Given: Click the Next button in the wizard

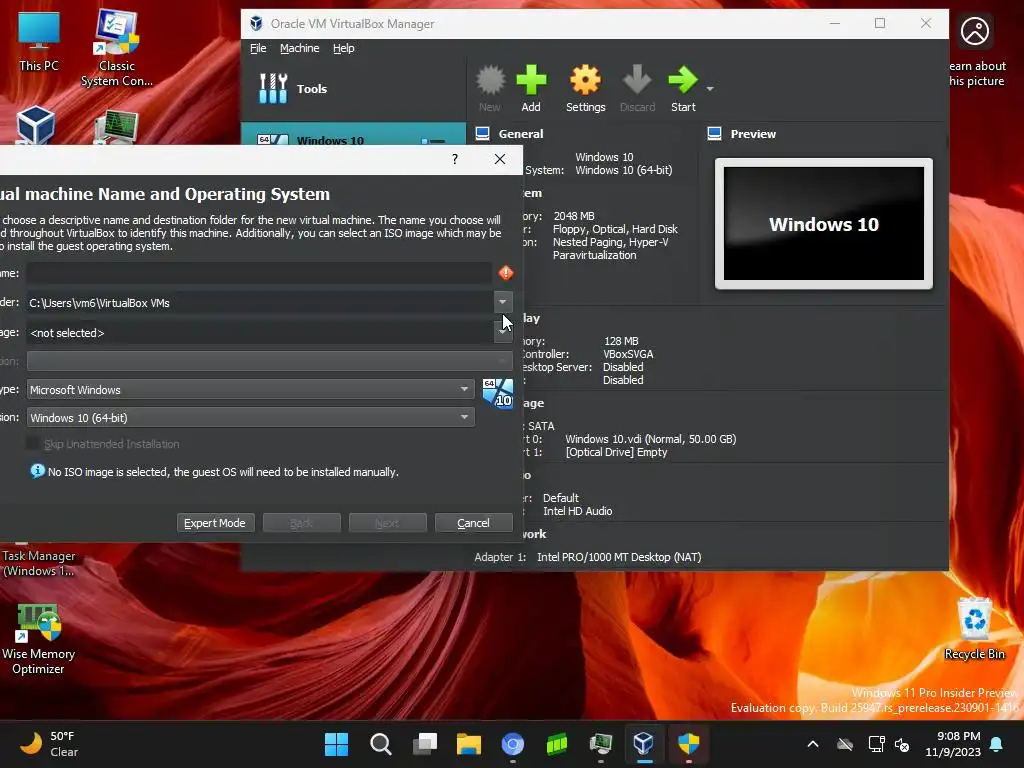Looking at the screenshot, I should tap(387, 523).
